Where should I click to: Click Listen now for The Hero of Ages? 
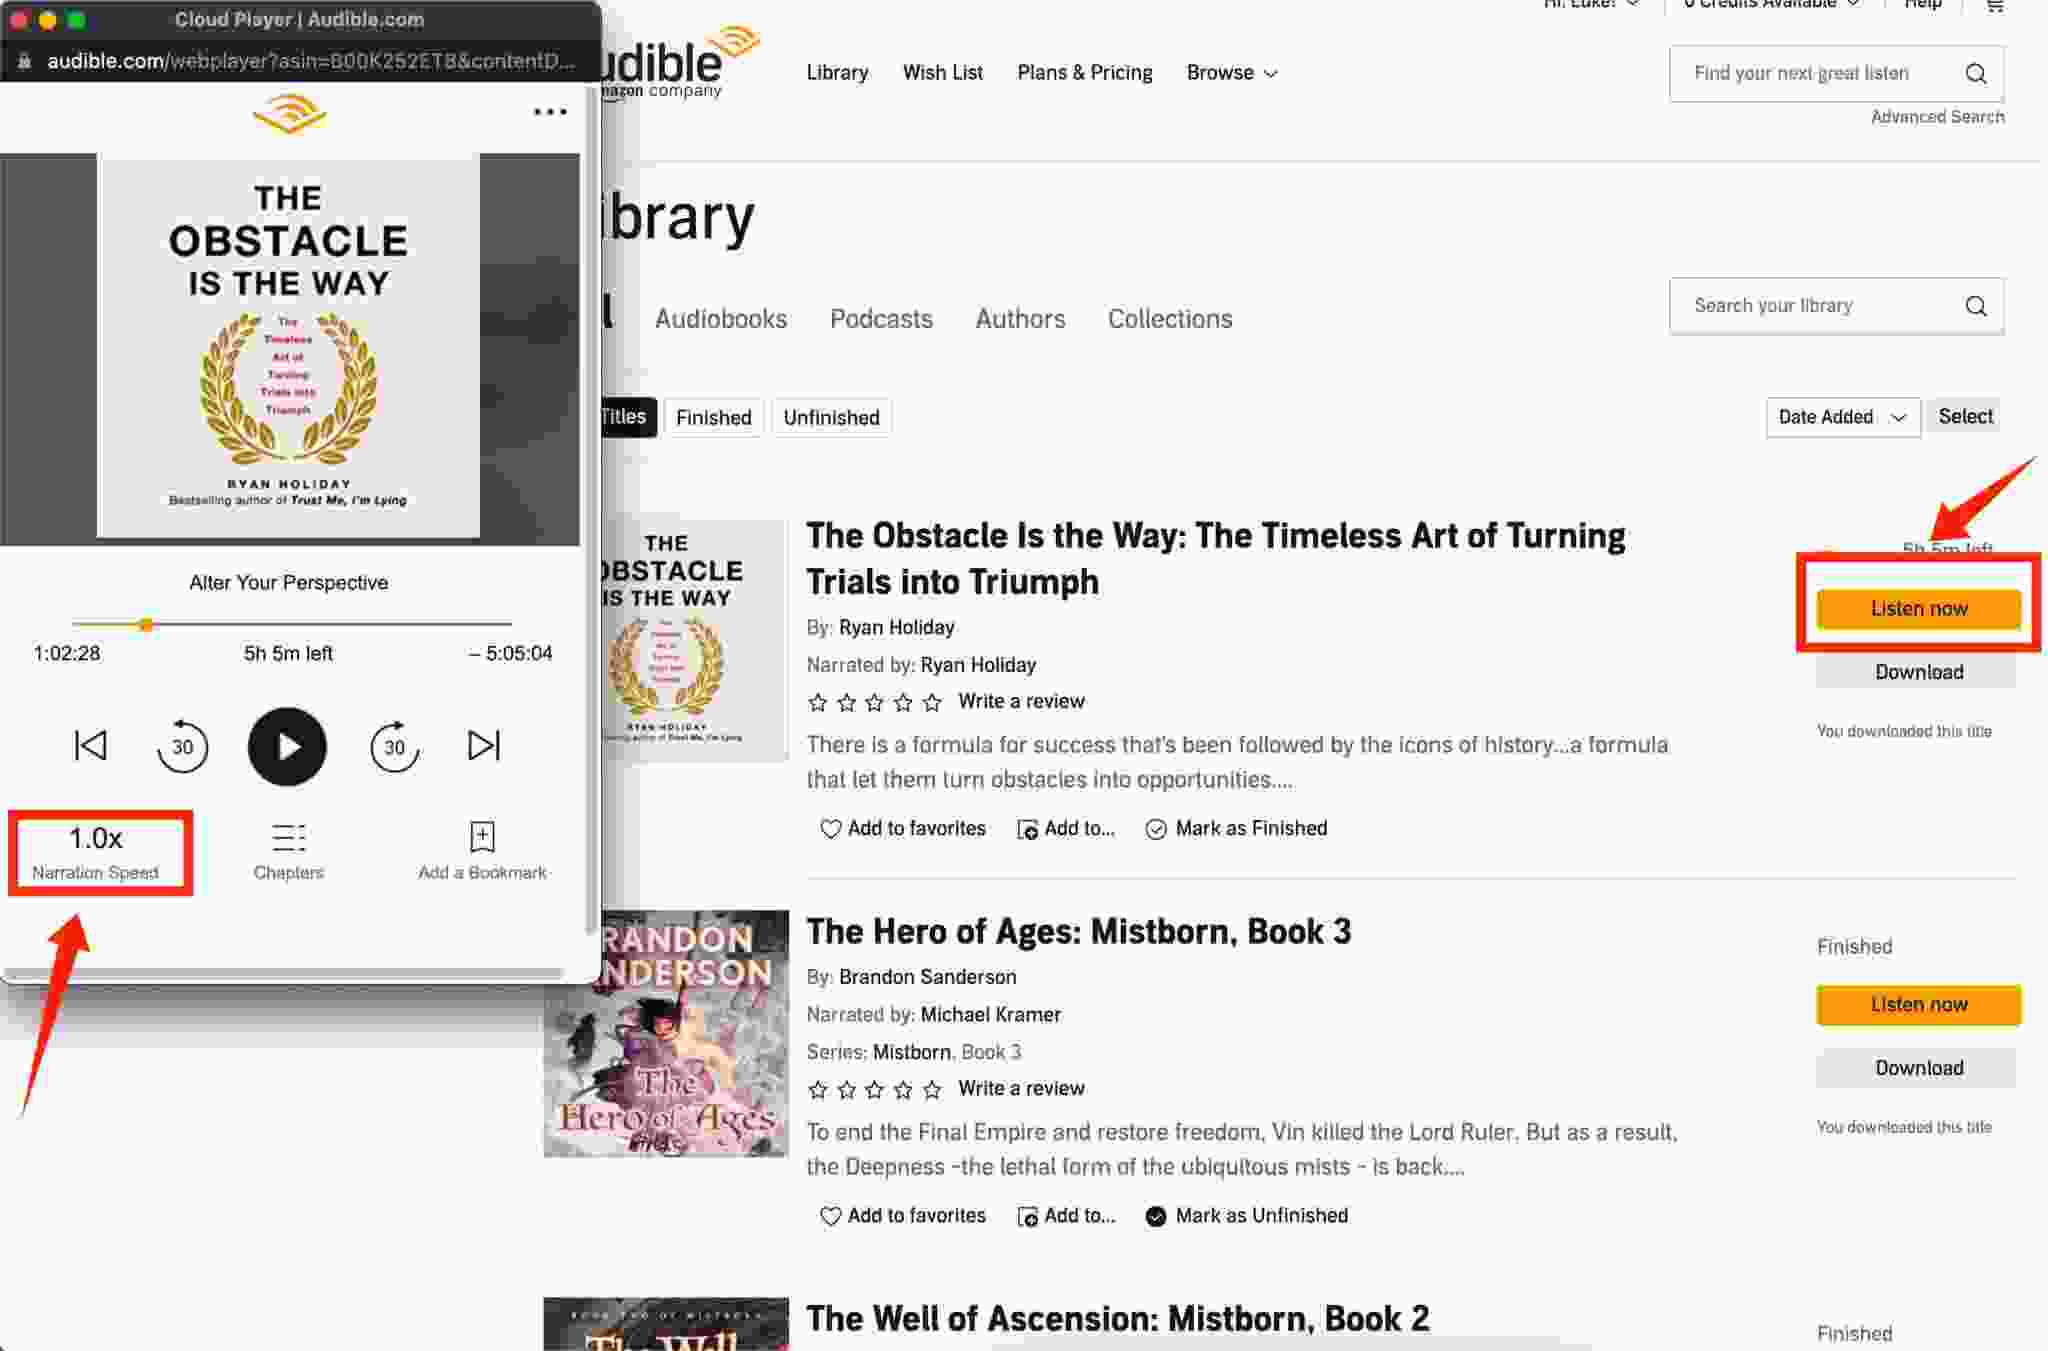point(1918,1005)
